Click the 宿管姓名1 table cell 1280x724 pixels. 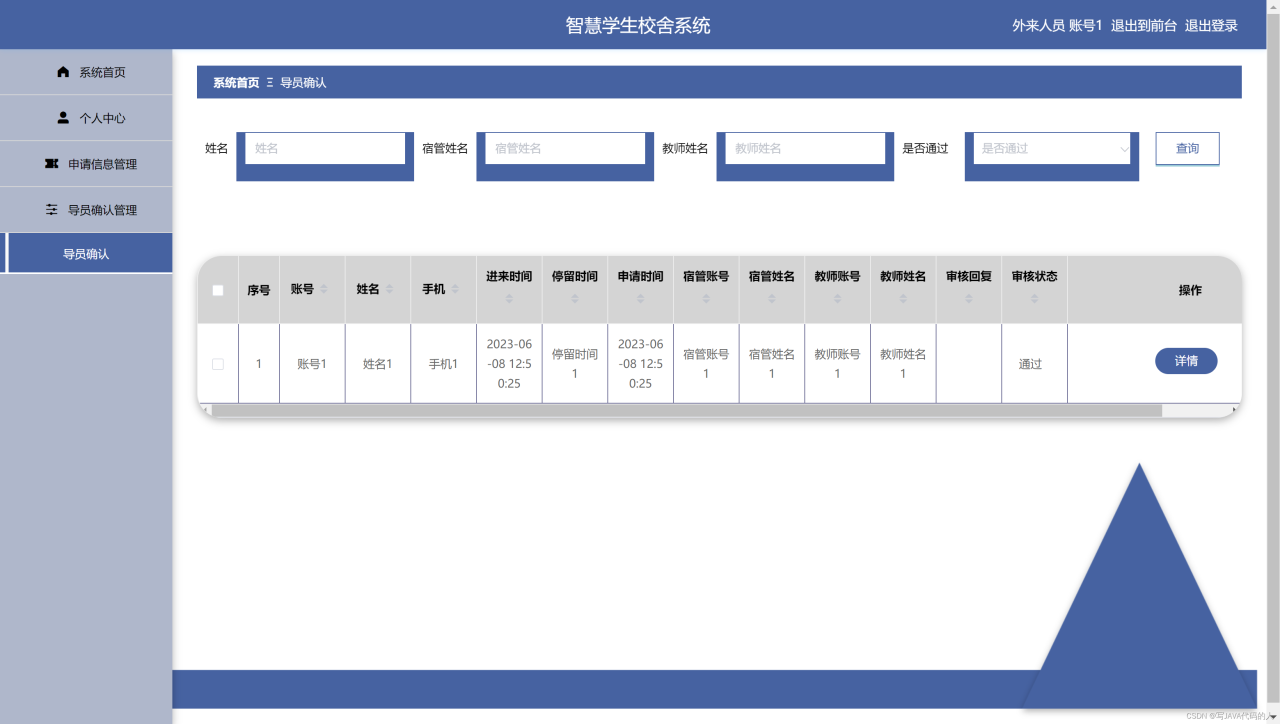(772, 364)
